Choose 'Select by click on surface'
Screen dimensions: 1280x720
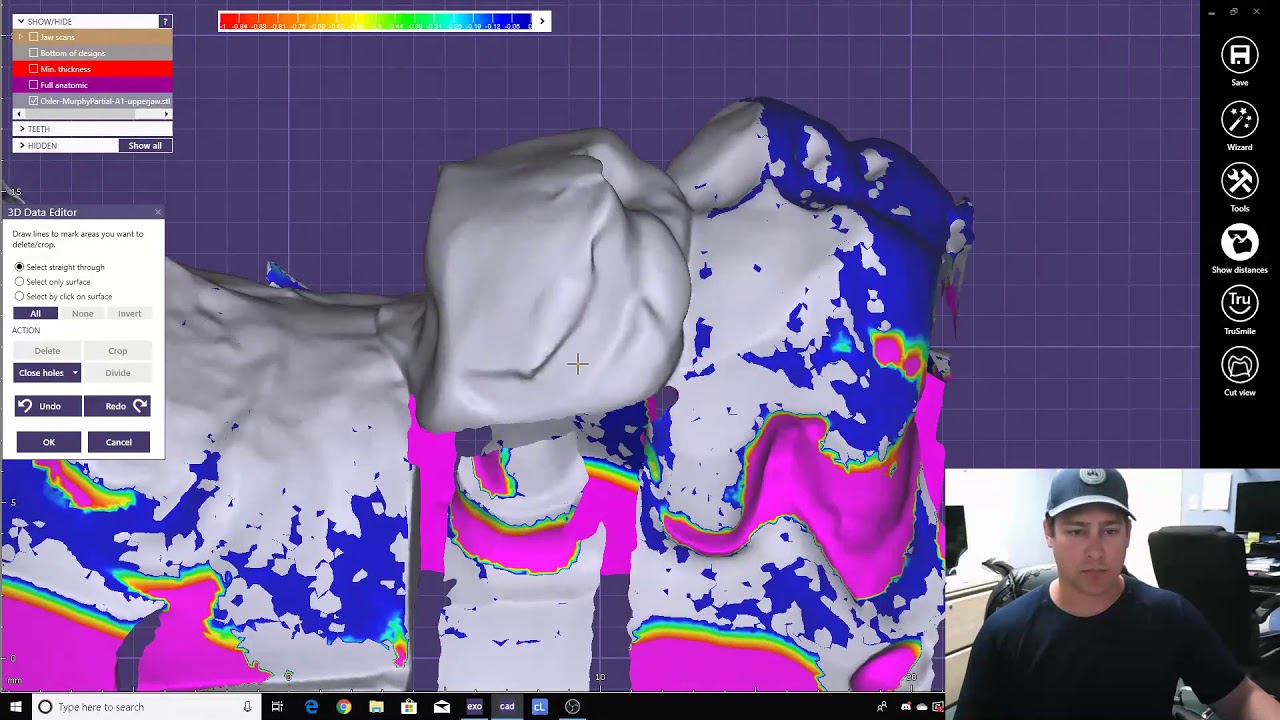pyautogui.click(x=19, y=296)
